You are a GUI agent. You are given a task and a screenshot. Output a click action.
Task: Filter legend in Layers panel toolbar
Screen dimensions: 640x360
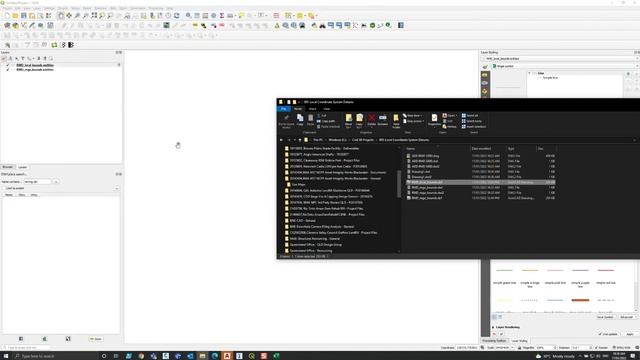22,58
